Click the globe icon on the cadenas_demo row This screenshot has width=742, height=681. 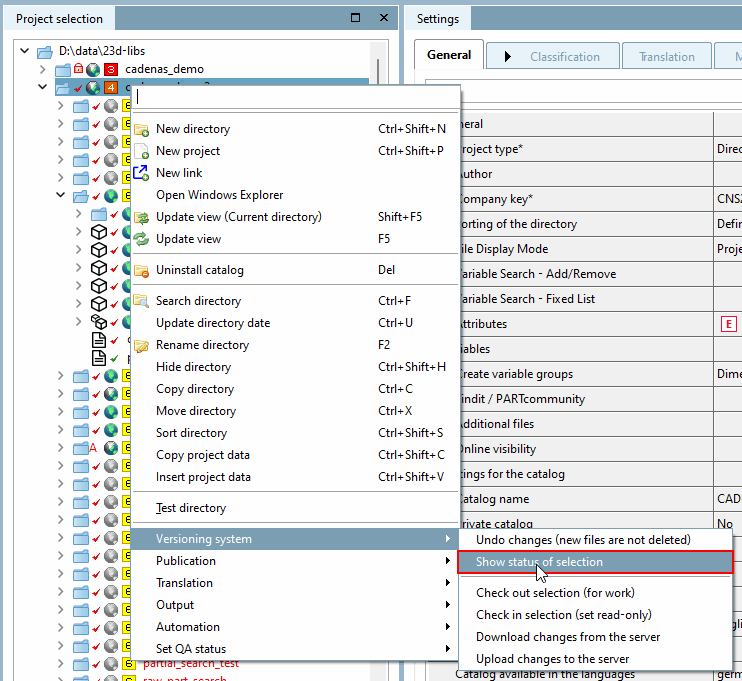click(93, 70)
